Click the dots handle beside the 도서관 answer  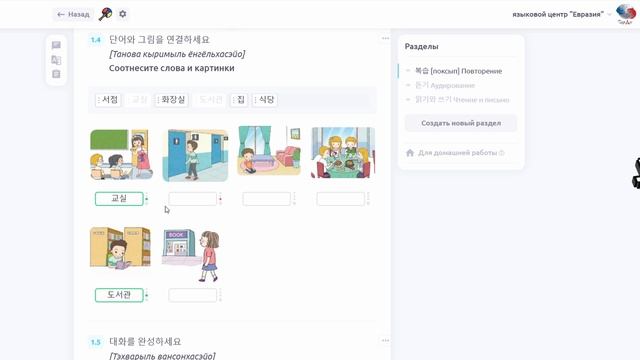click(147, 295)
